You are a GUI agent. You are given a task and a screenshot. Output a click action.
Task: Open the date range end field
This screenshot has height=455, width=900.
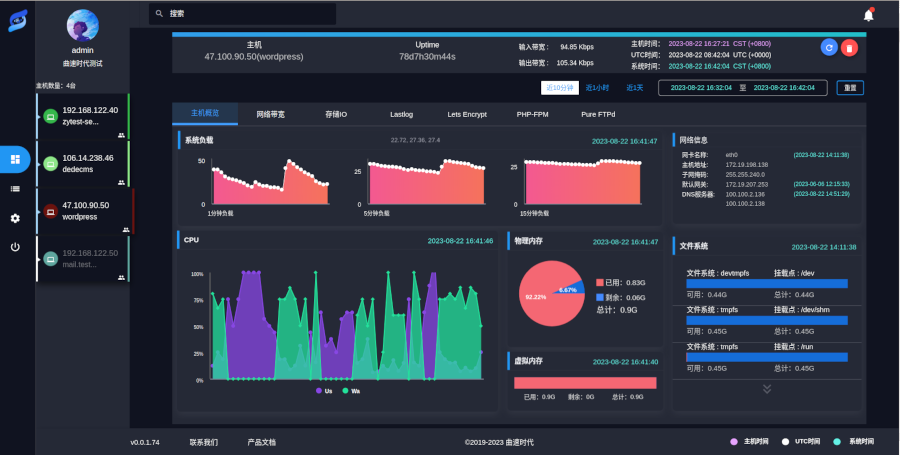click(783, 88)
